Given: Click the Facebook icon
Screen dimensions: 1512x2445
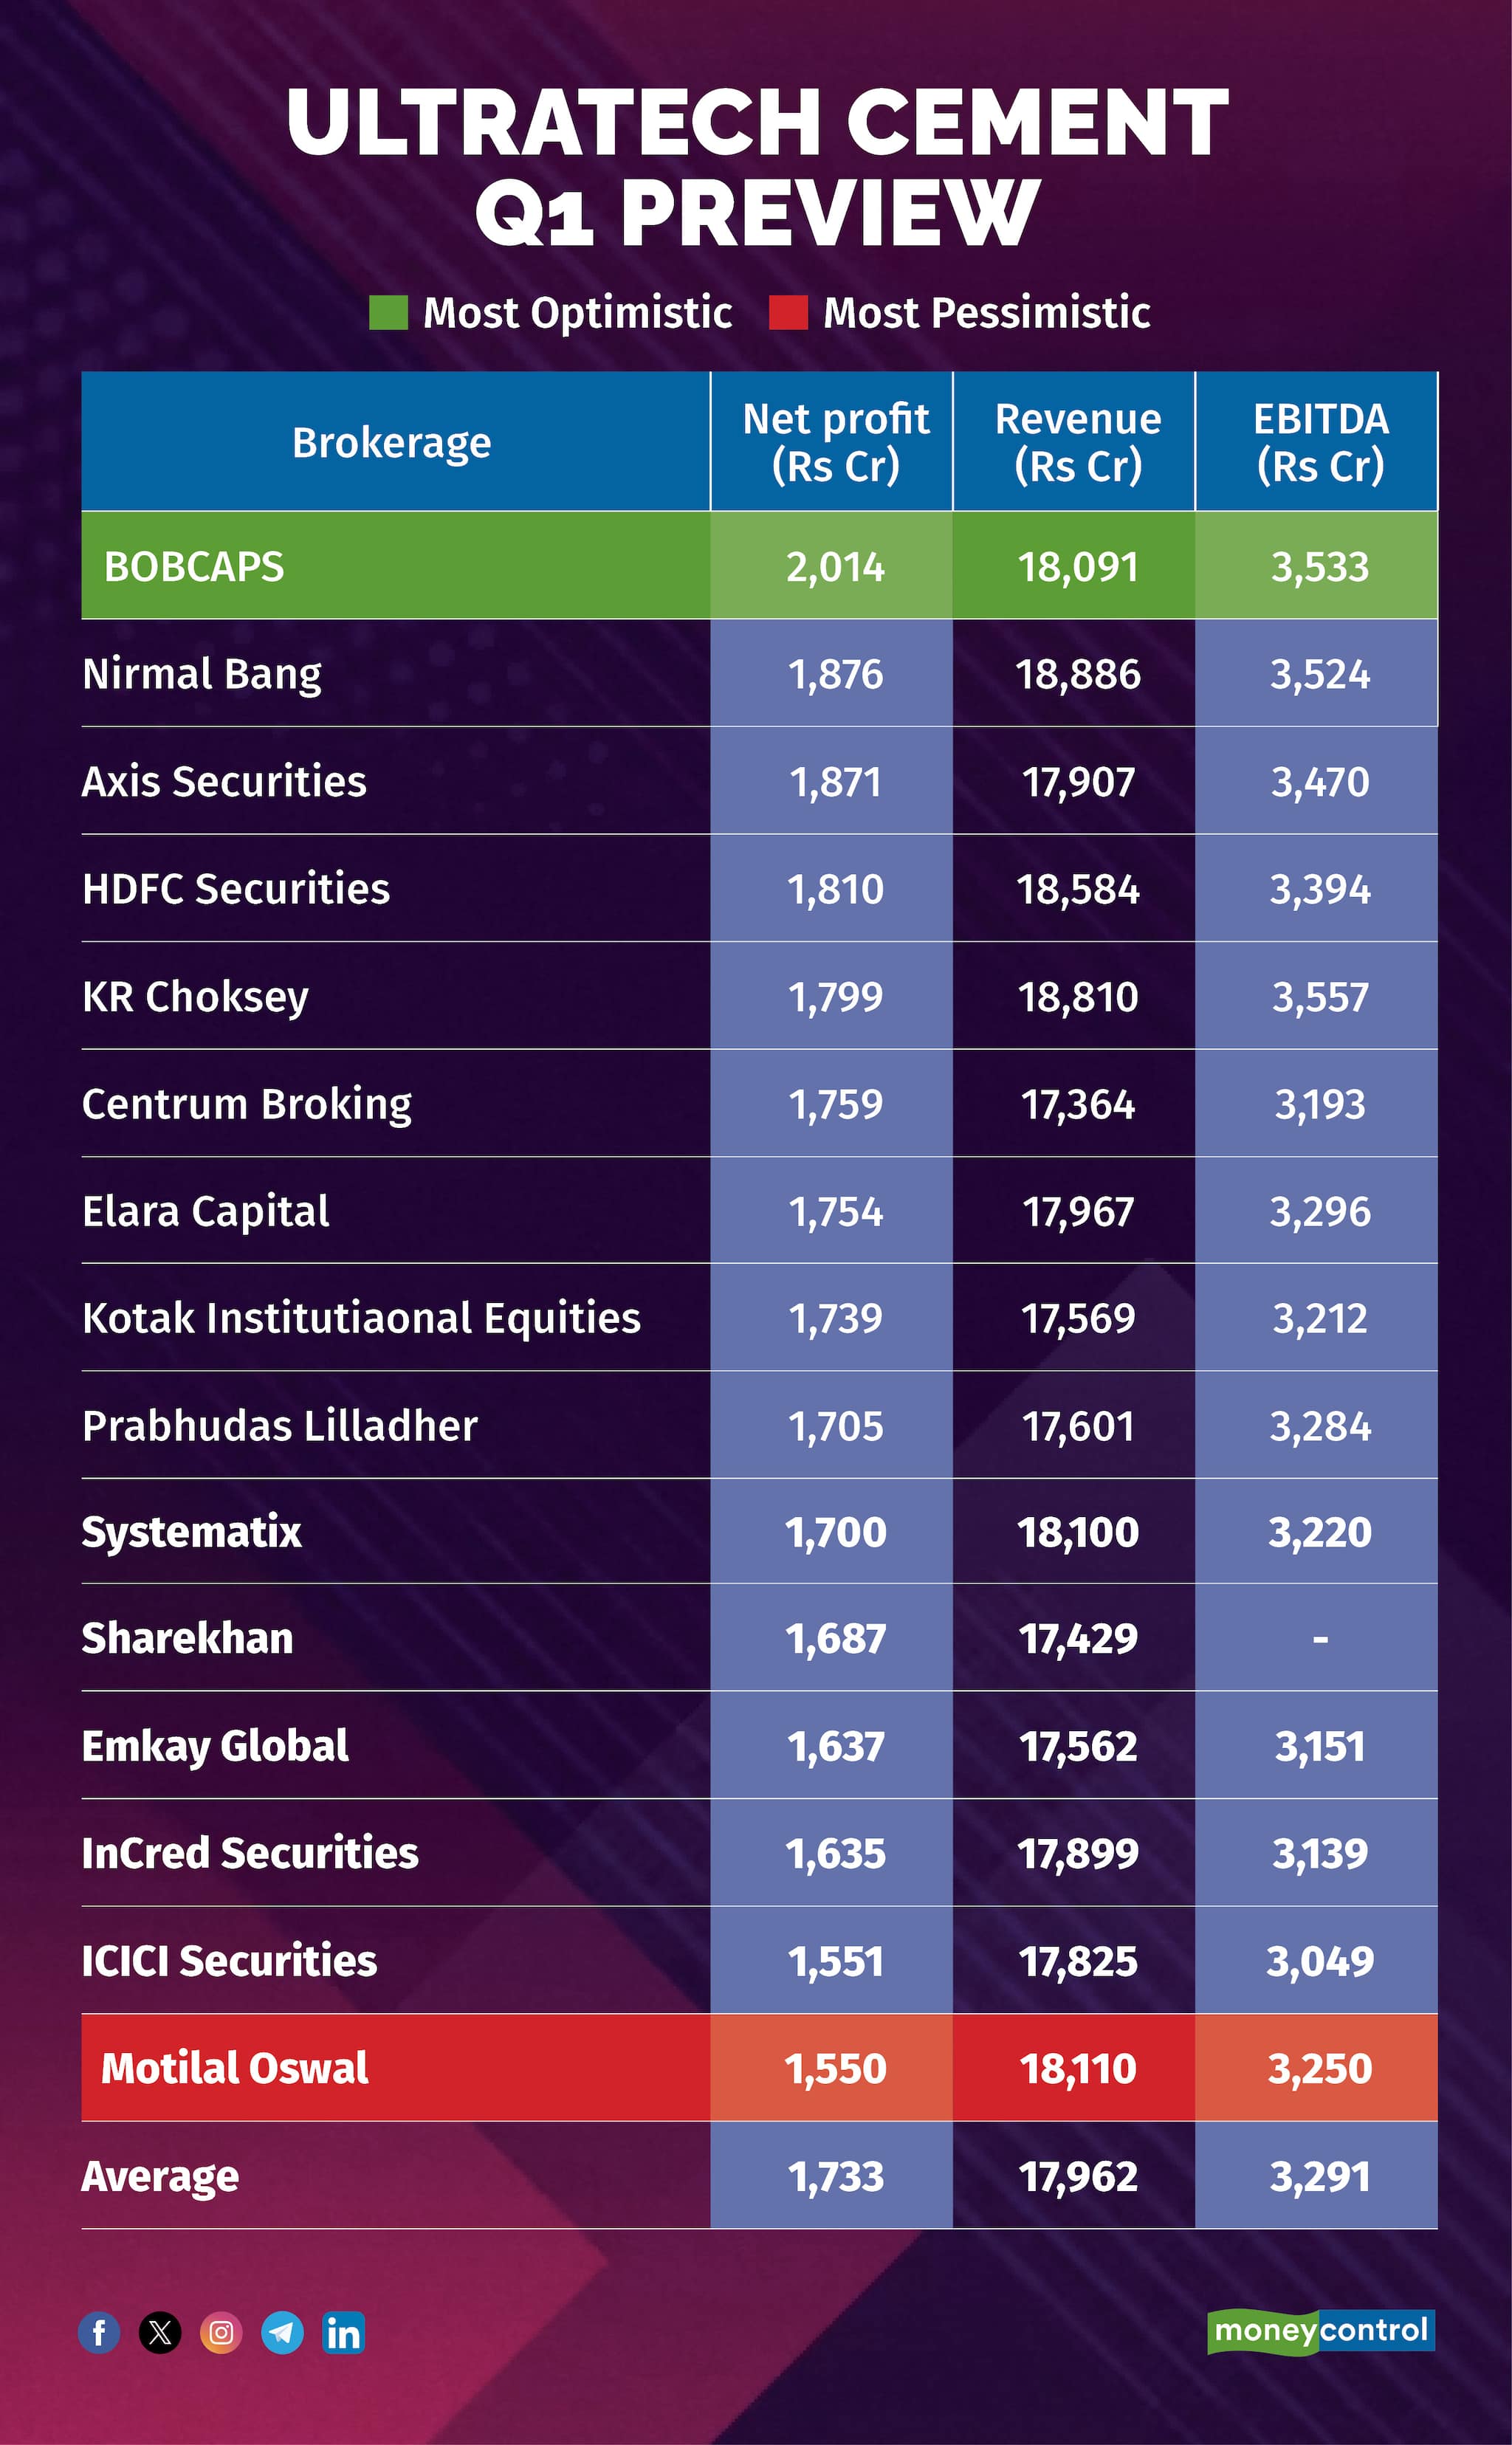Looking at the screenshot, I should point(99,2333).
